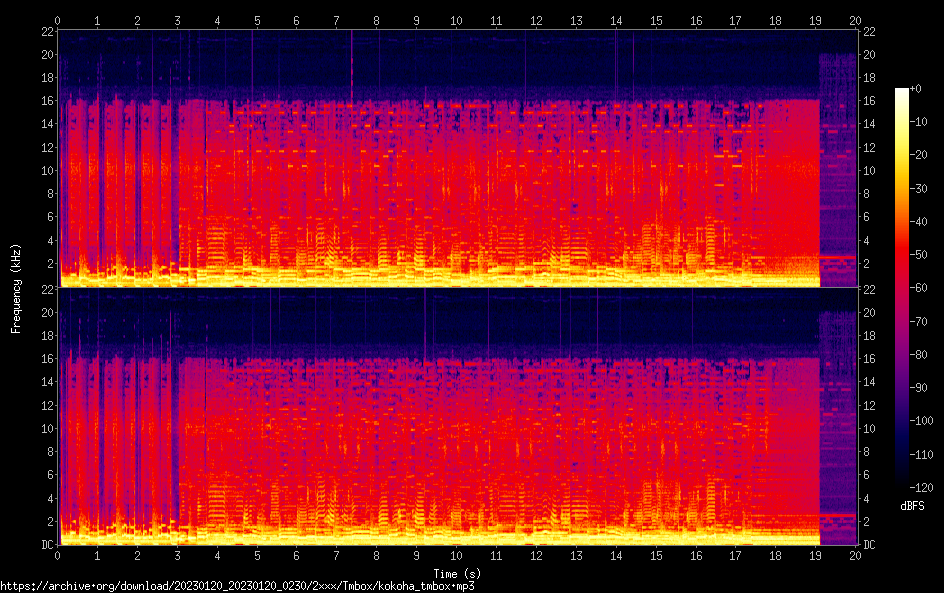Click the 8 kHz label on lower channel's right axis

(866, 452)
